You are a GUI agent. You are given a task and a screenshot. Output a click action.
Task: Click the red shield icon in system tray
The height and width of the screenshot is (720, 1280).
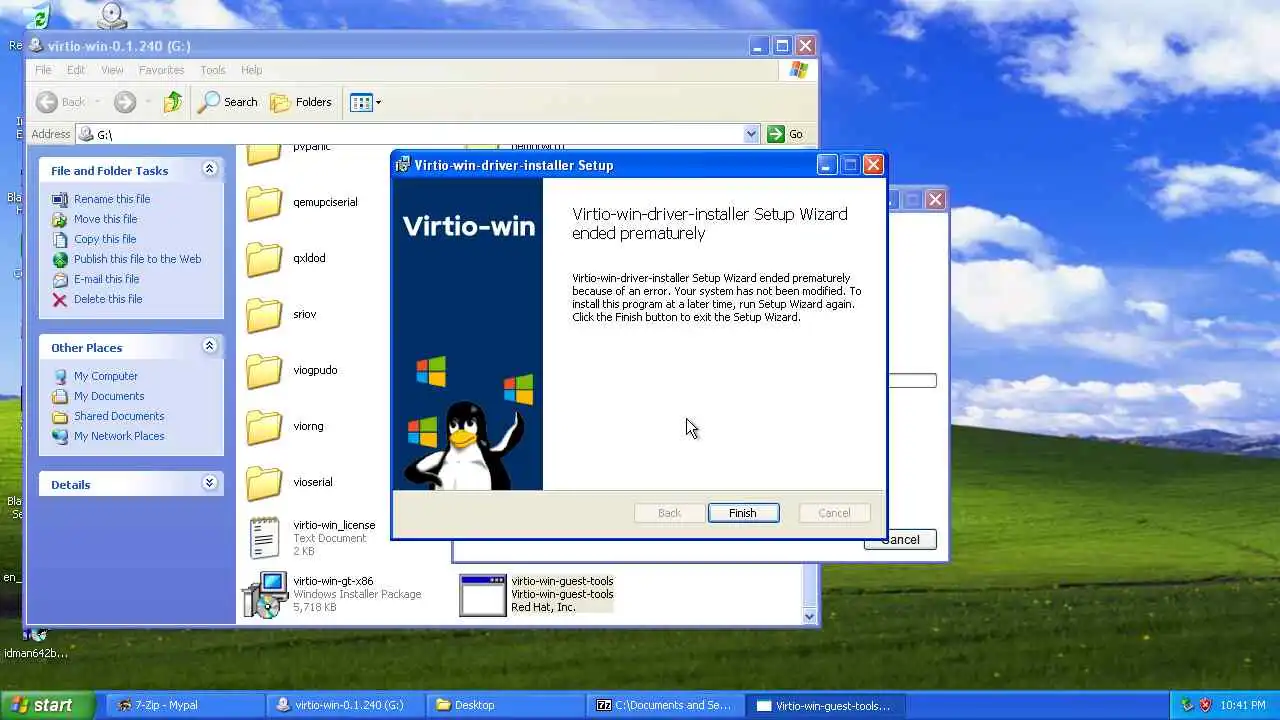(1204, 705)
